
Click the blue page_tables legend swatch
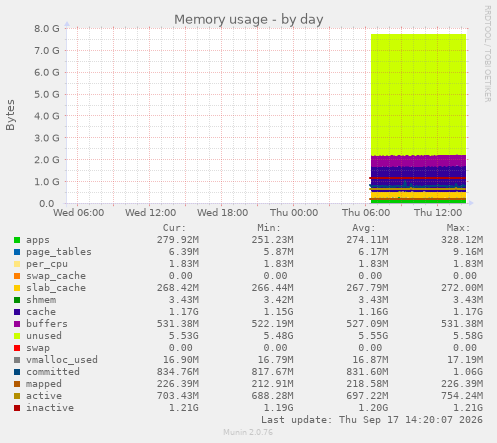point(17,252)
